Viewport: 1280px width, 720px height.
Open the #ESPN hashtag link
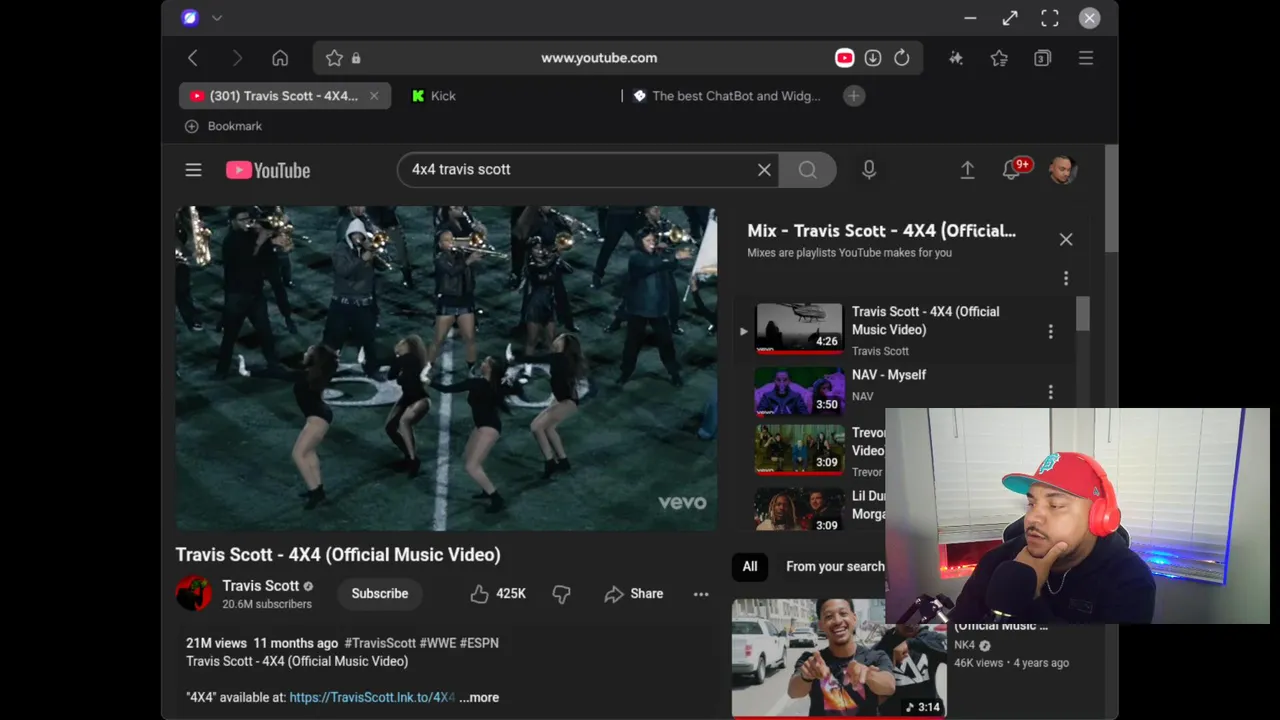[x=479, y=643]
